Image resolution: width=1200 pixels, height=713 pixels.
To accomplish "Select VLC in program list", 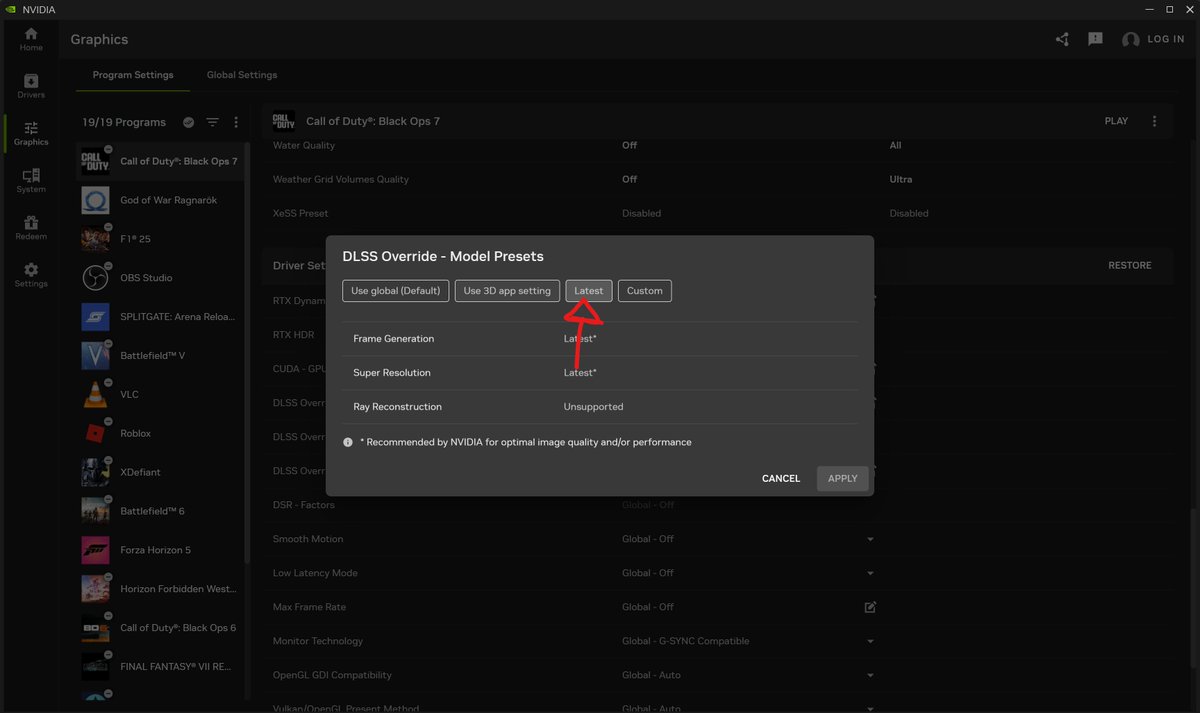I will coord(160,394).
